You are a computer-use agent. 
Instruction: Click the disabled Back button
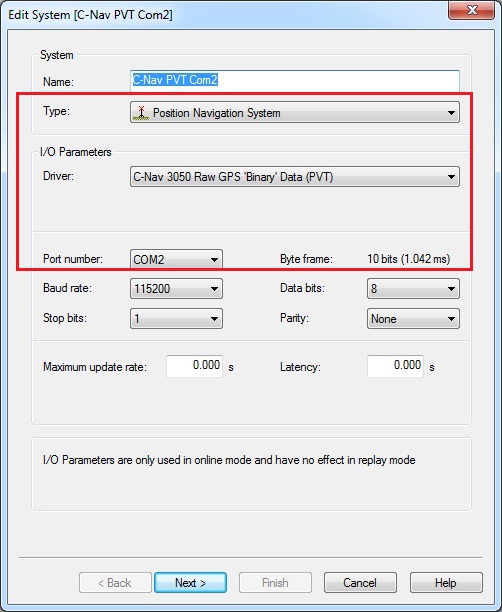point(115,583)
